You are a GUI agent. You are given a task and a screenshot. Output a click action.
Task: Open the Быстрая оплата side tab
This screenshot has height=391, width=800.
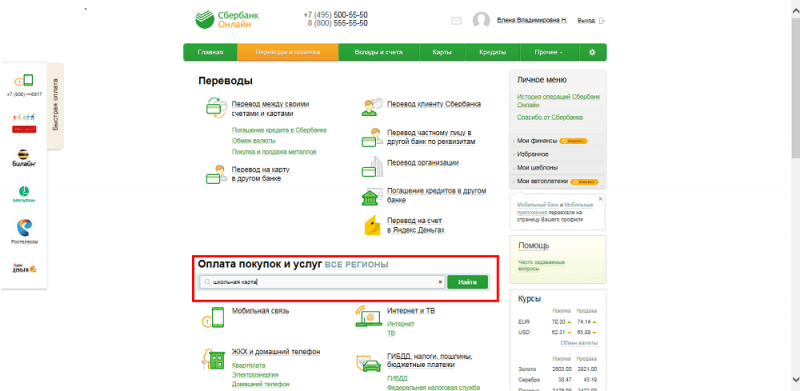[55, 105]
